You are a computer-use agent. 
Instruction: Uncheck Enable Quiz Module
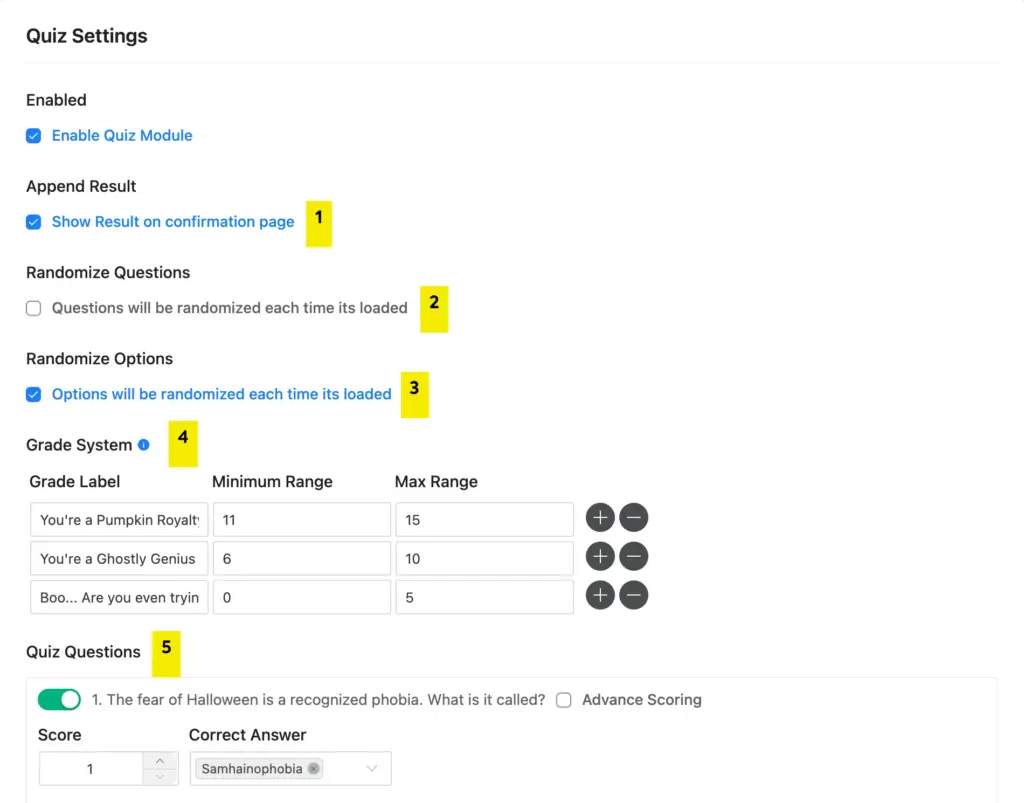click(33, 135)
